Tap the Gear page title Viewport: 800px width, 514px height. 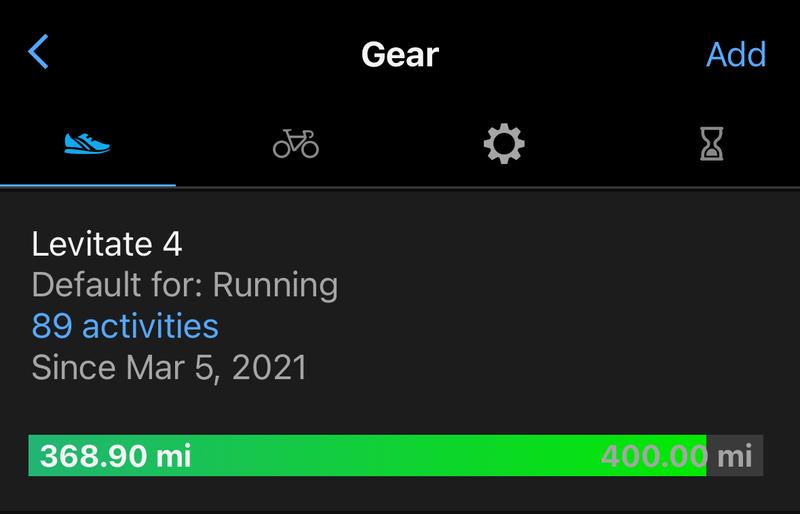click(x=400, y=53)
